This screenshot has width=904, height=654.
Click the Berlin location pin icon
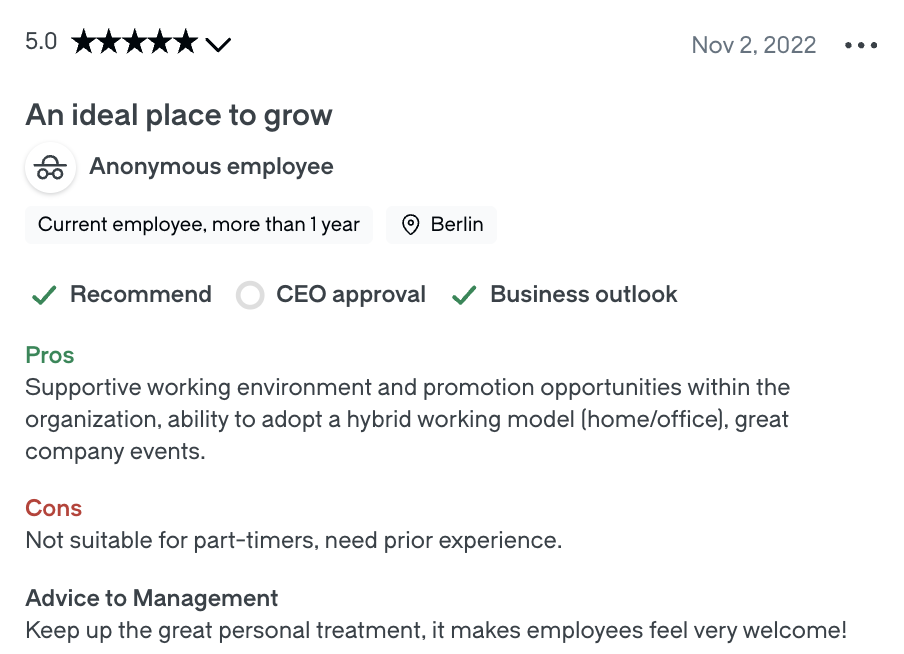click(410, 225)
